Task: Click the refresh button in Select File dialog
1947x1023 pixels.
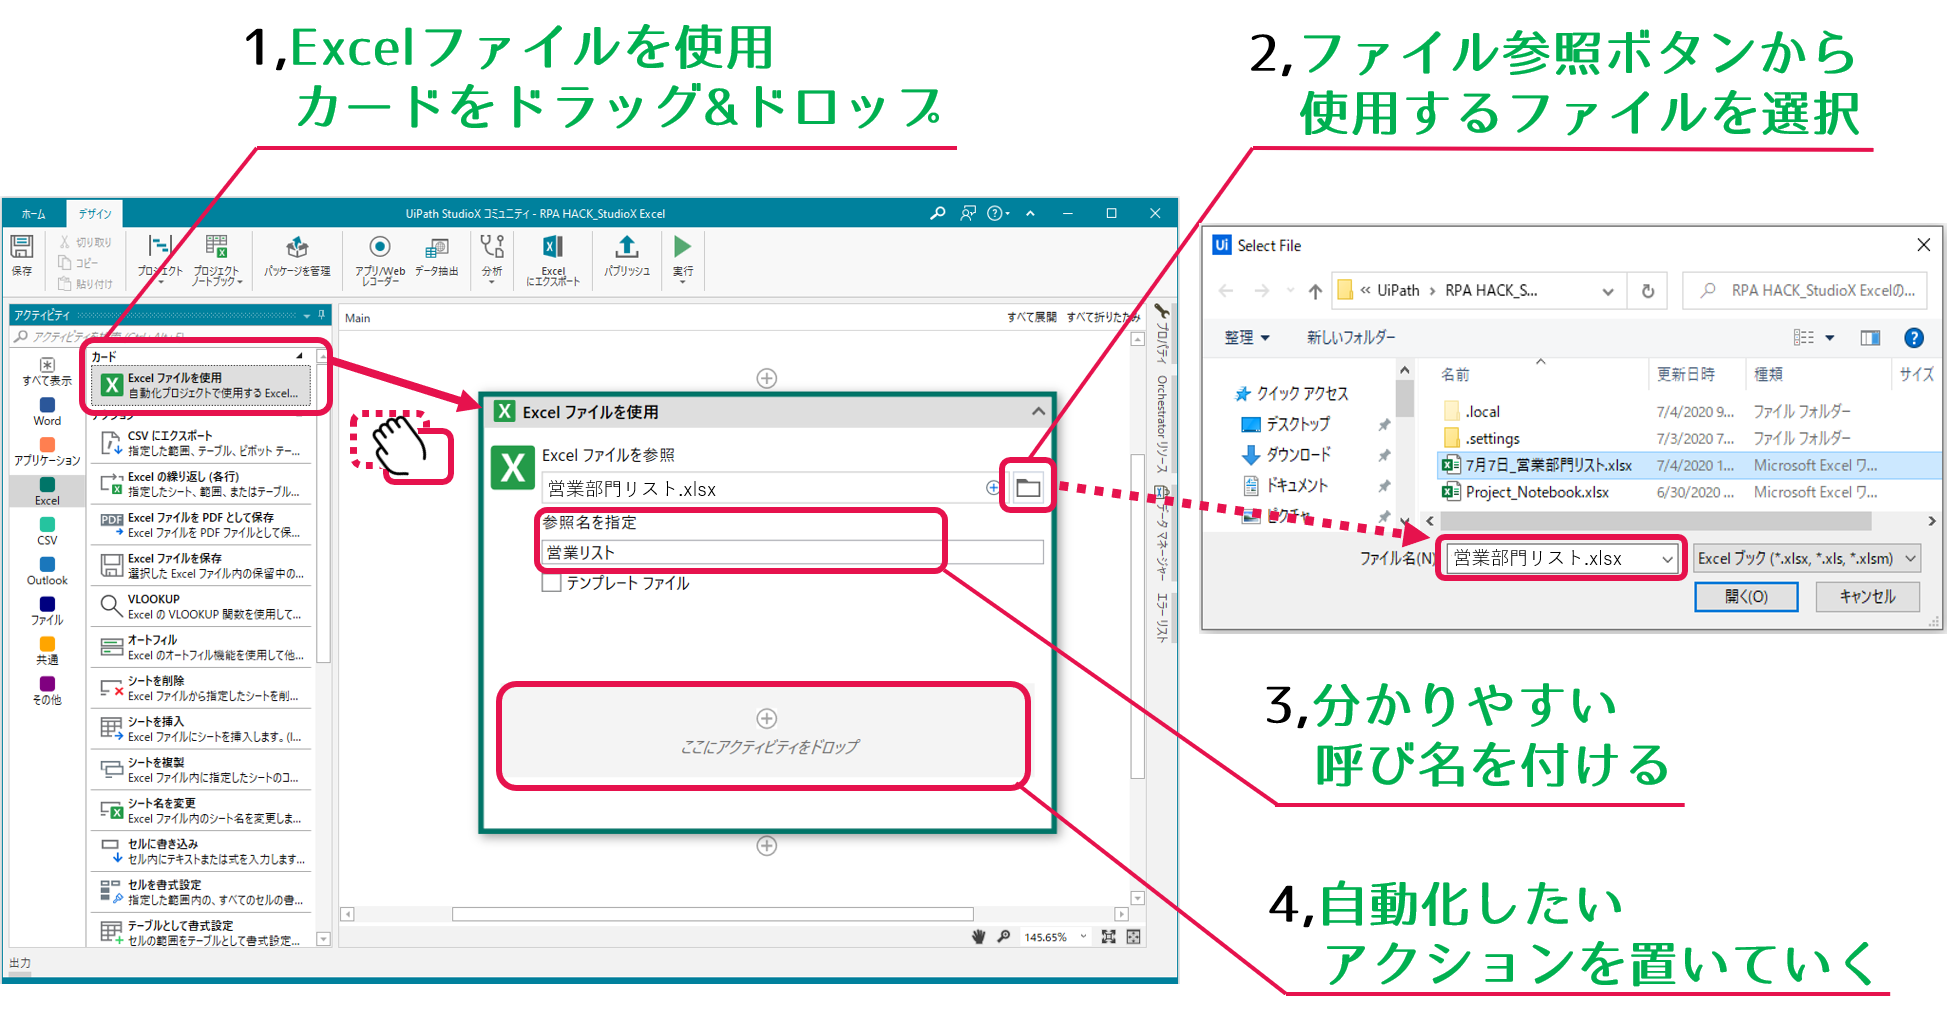Action: (x=1647, y=291)
